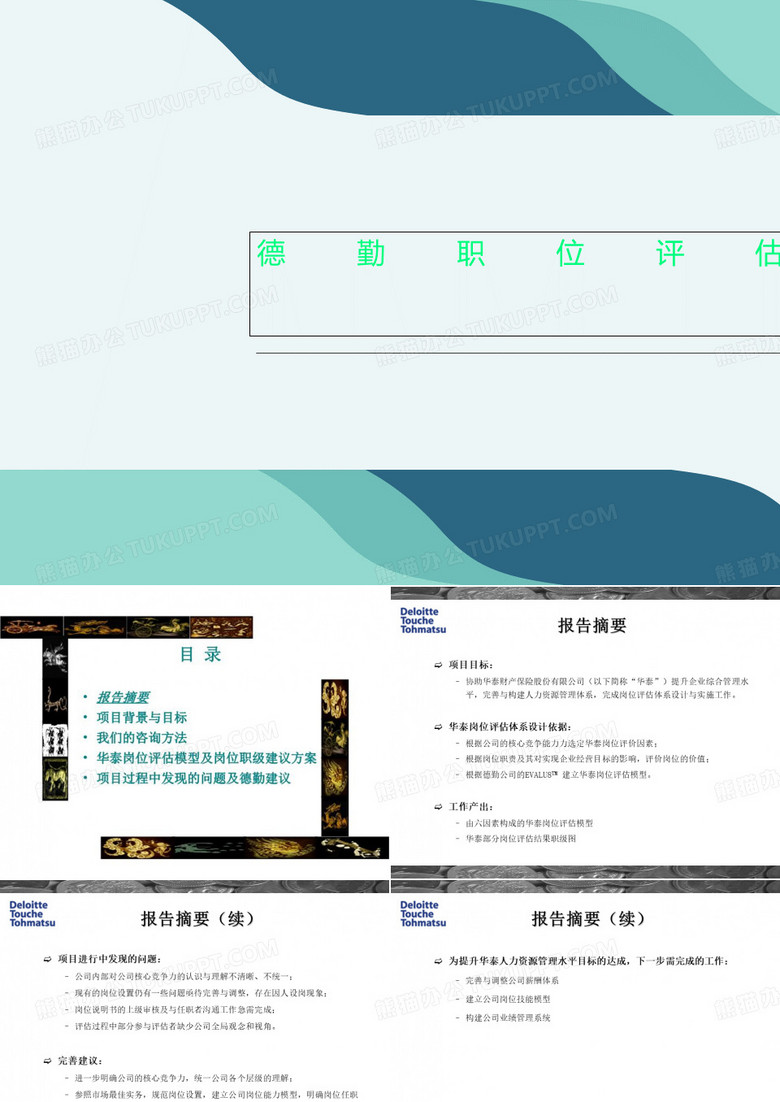Select 项目背景与目标 in the 目录 list
Screen dimensions: 780x1102
pos(141,718)
